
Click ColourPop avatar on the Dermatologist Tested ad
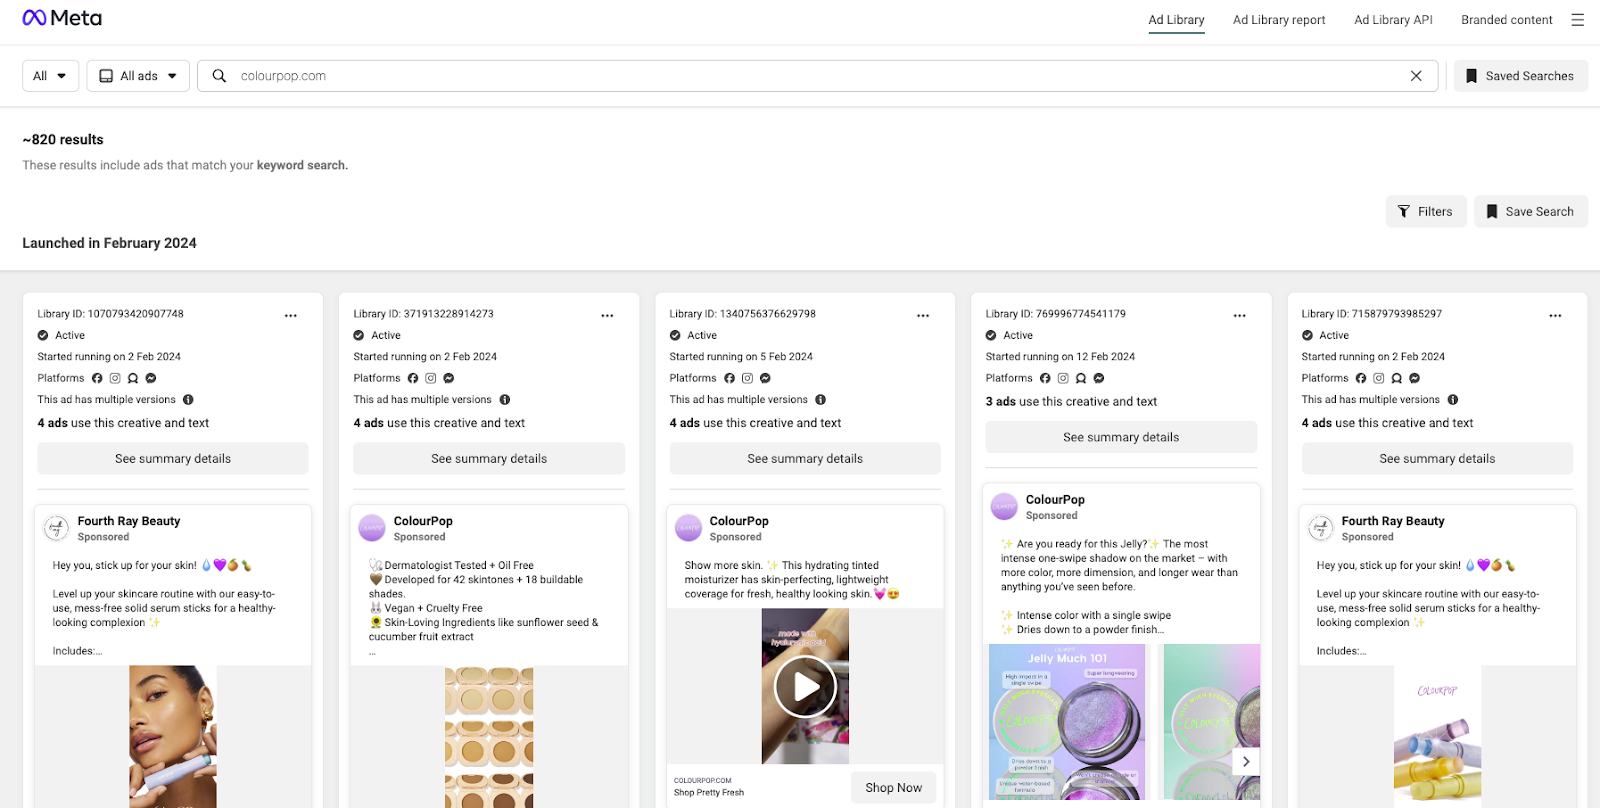[x=372, y=528]
